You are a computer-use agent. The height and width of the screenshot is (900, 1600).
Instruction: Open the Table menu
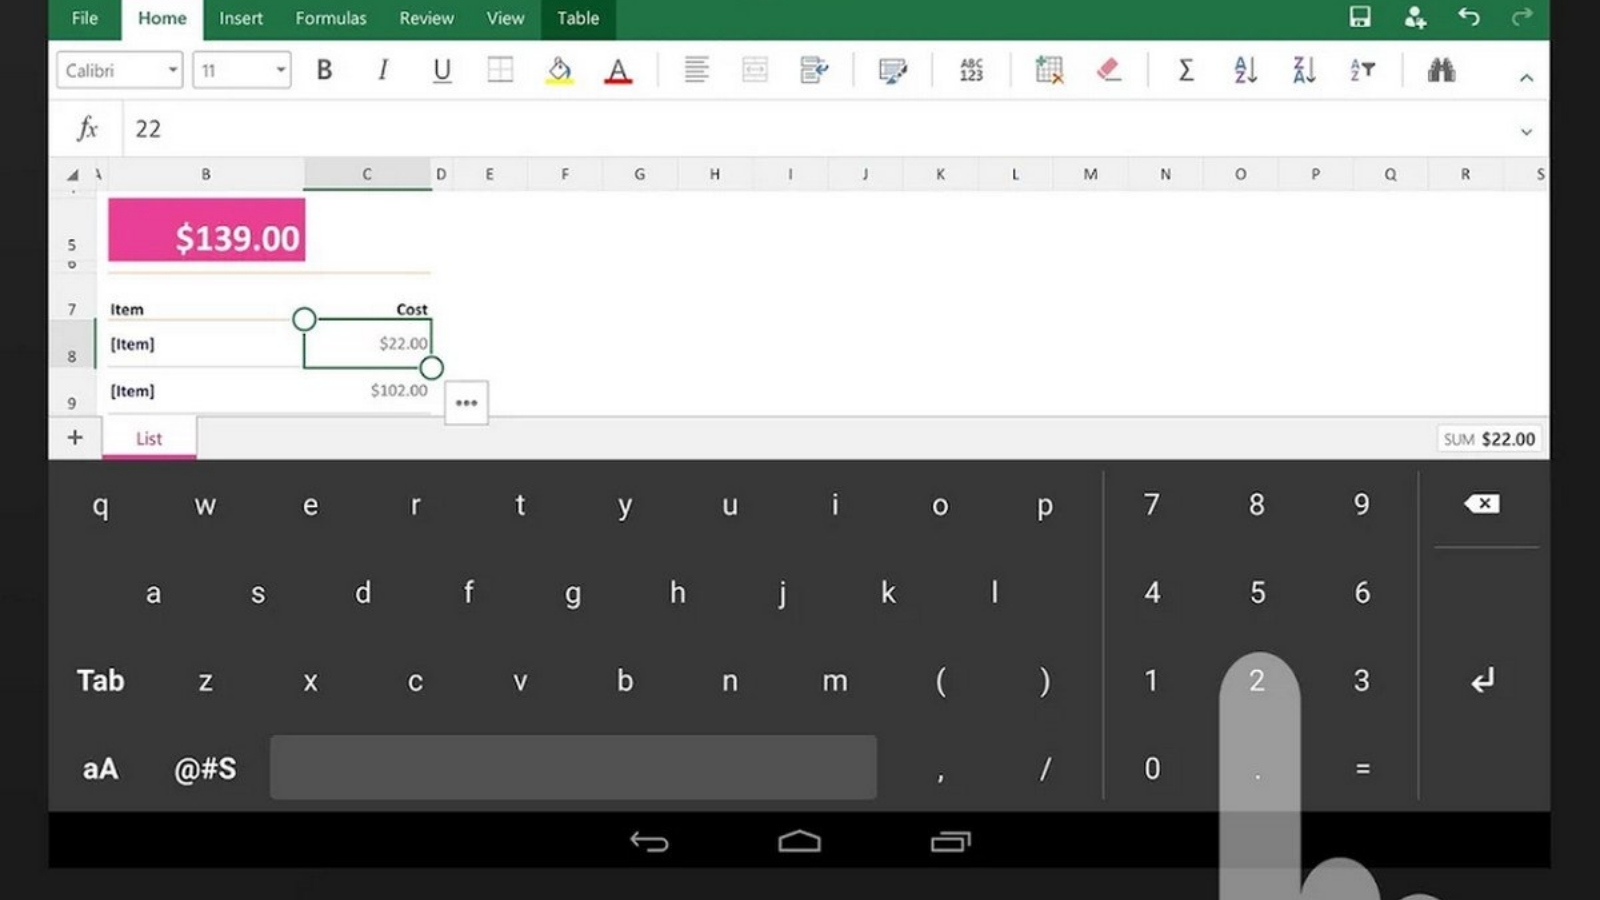[x=578, y=18]
